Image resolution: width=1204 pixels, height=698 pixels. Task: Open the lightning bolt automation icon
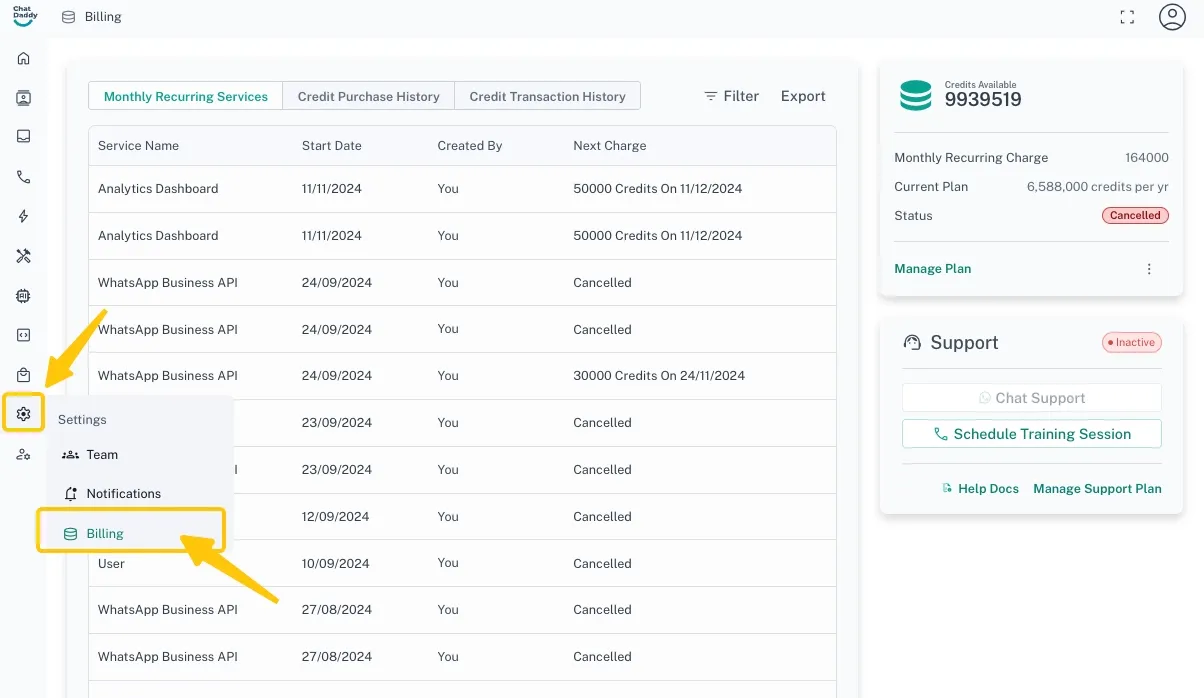click(23, 216)
